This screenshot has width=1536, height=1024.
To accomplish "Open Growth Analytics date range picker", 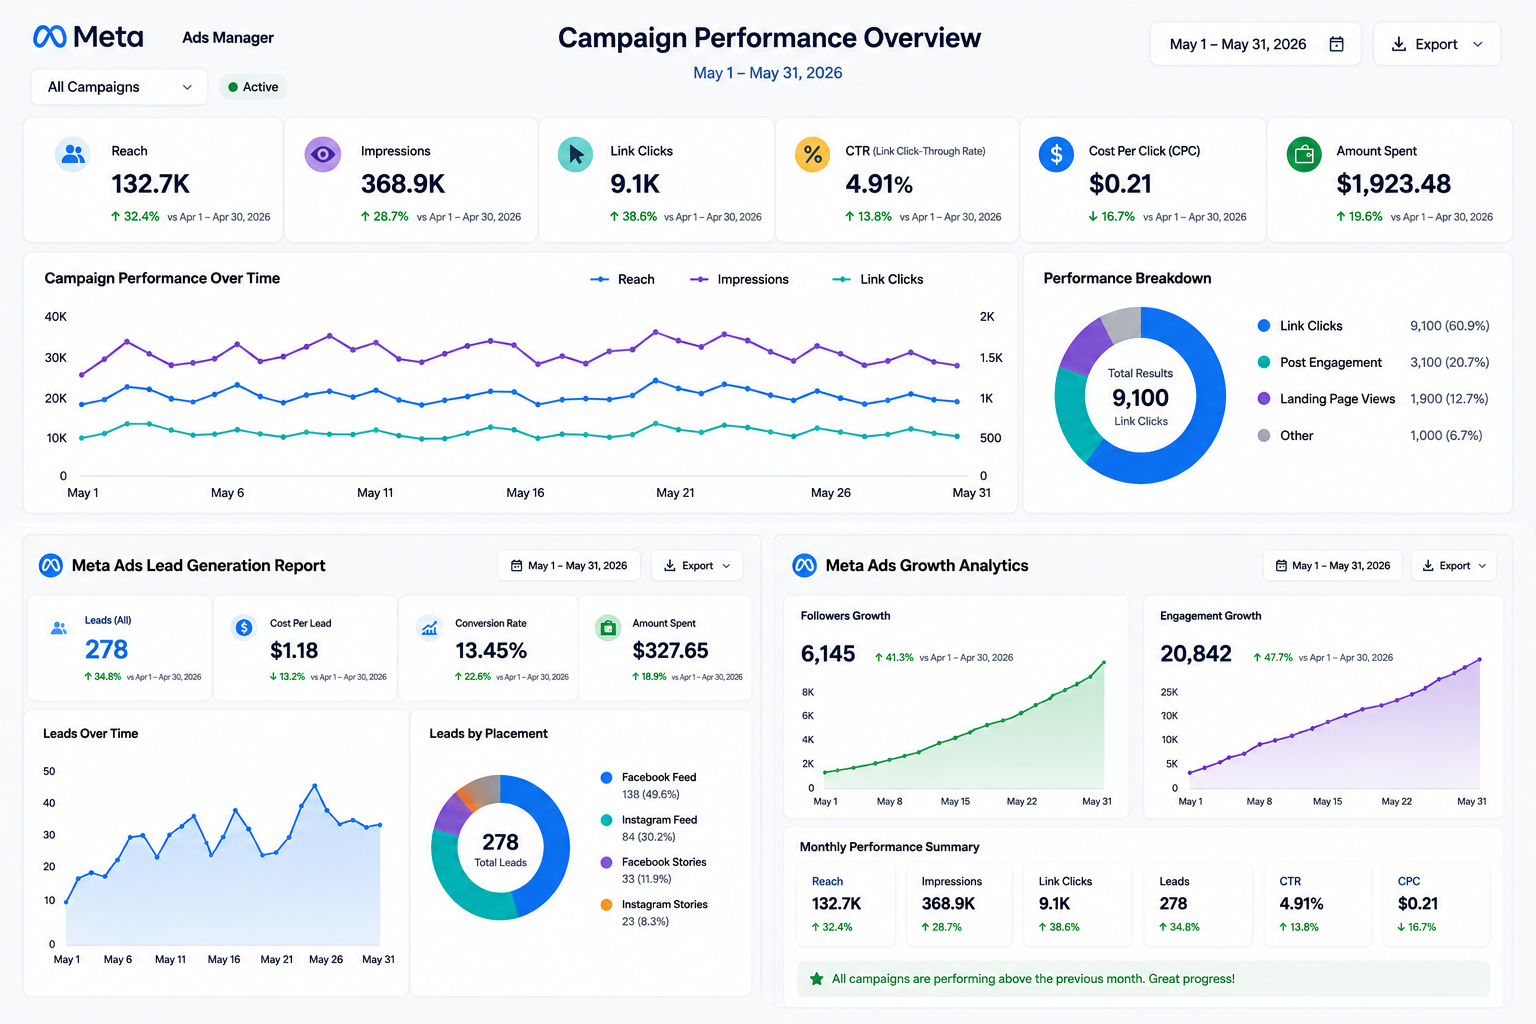I will pos(1333,566).
